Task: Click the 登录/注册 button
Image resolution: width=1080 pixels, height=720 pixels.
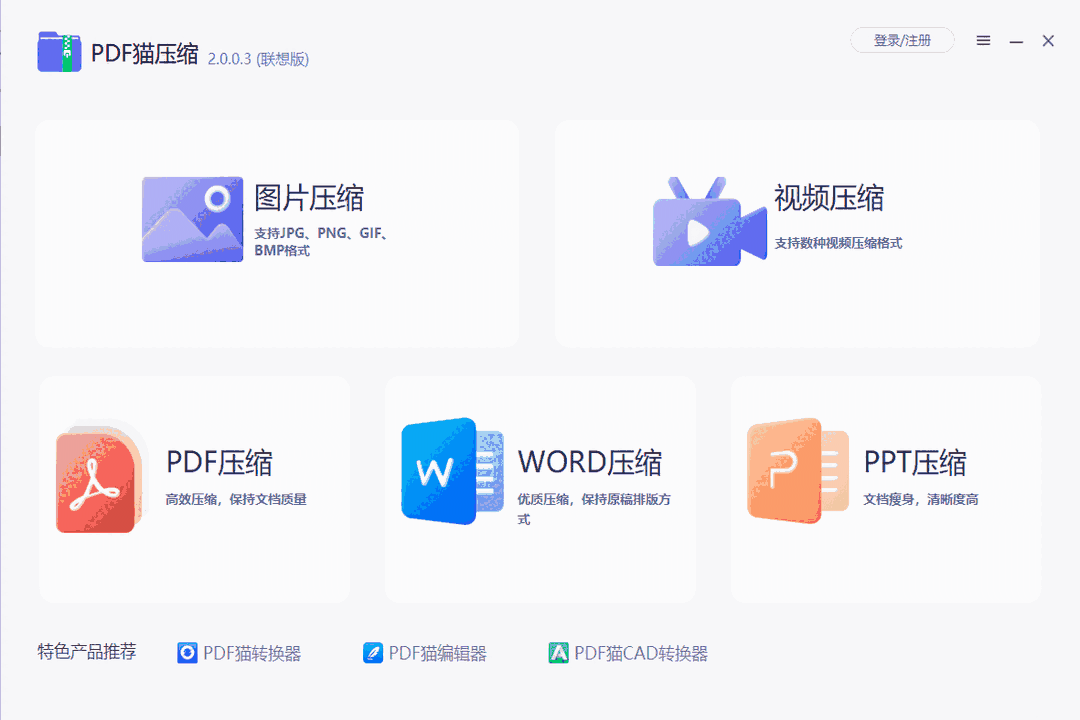Action: (x=901, y=40)
